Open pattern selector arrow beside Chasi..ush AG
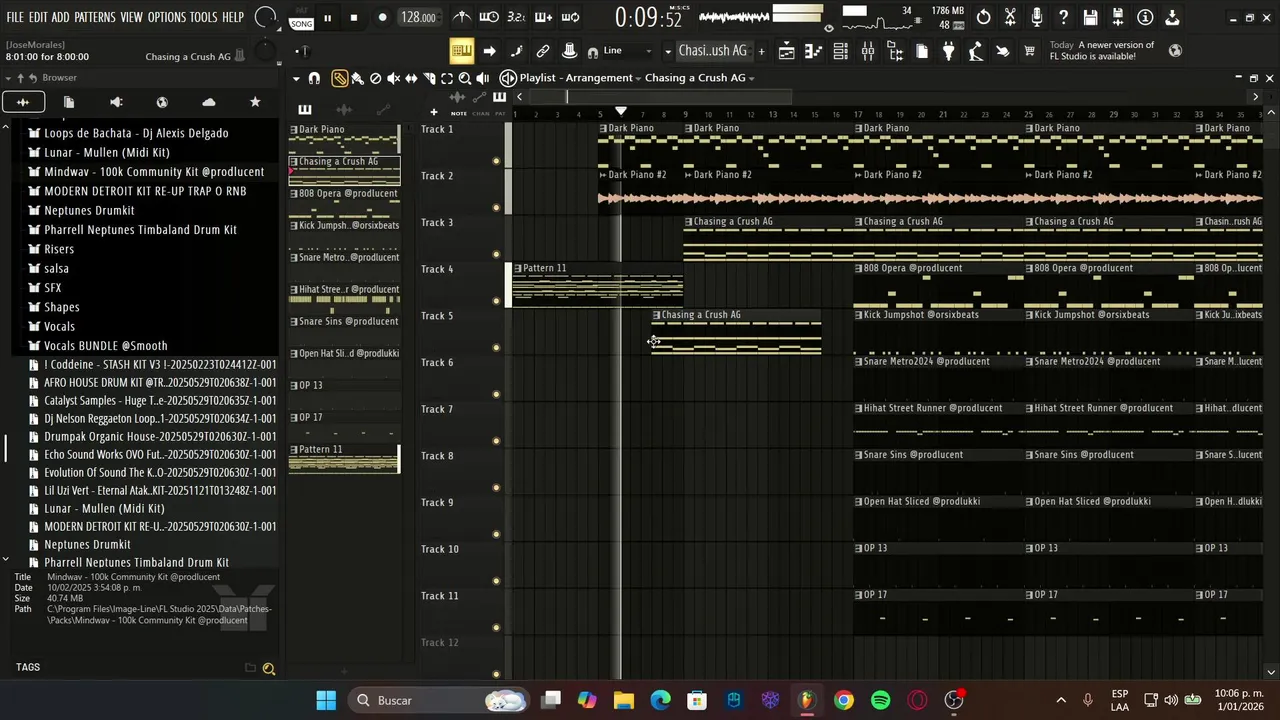This screenshot has height=720, width=1280. click(x=668, y=51)
